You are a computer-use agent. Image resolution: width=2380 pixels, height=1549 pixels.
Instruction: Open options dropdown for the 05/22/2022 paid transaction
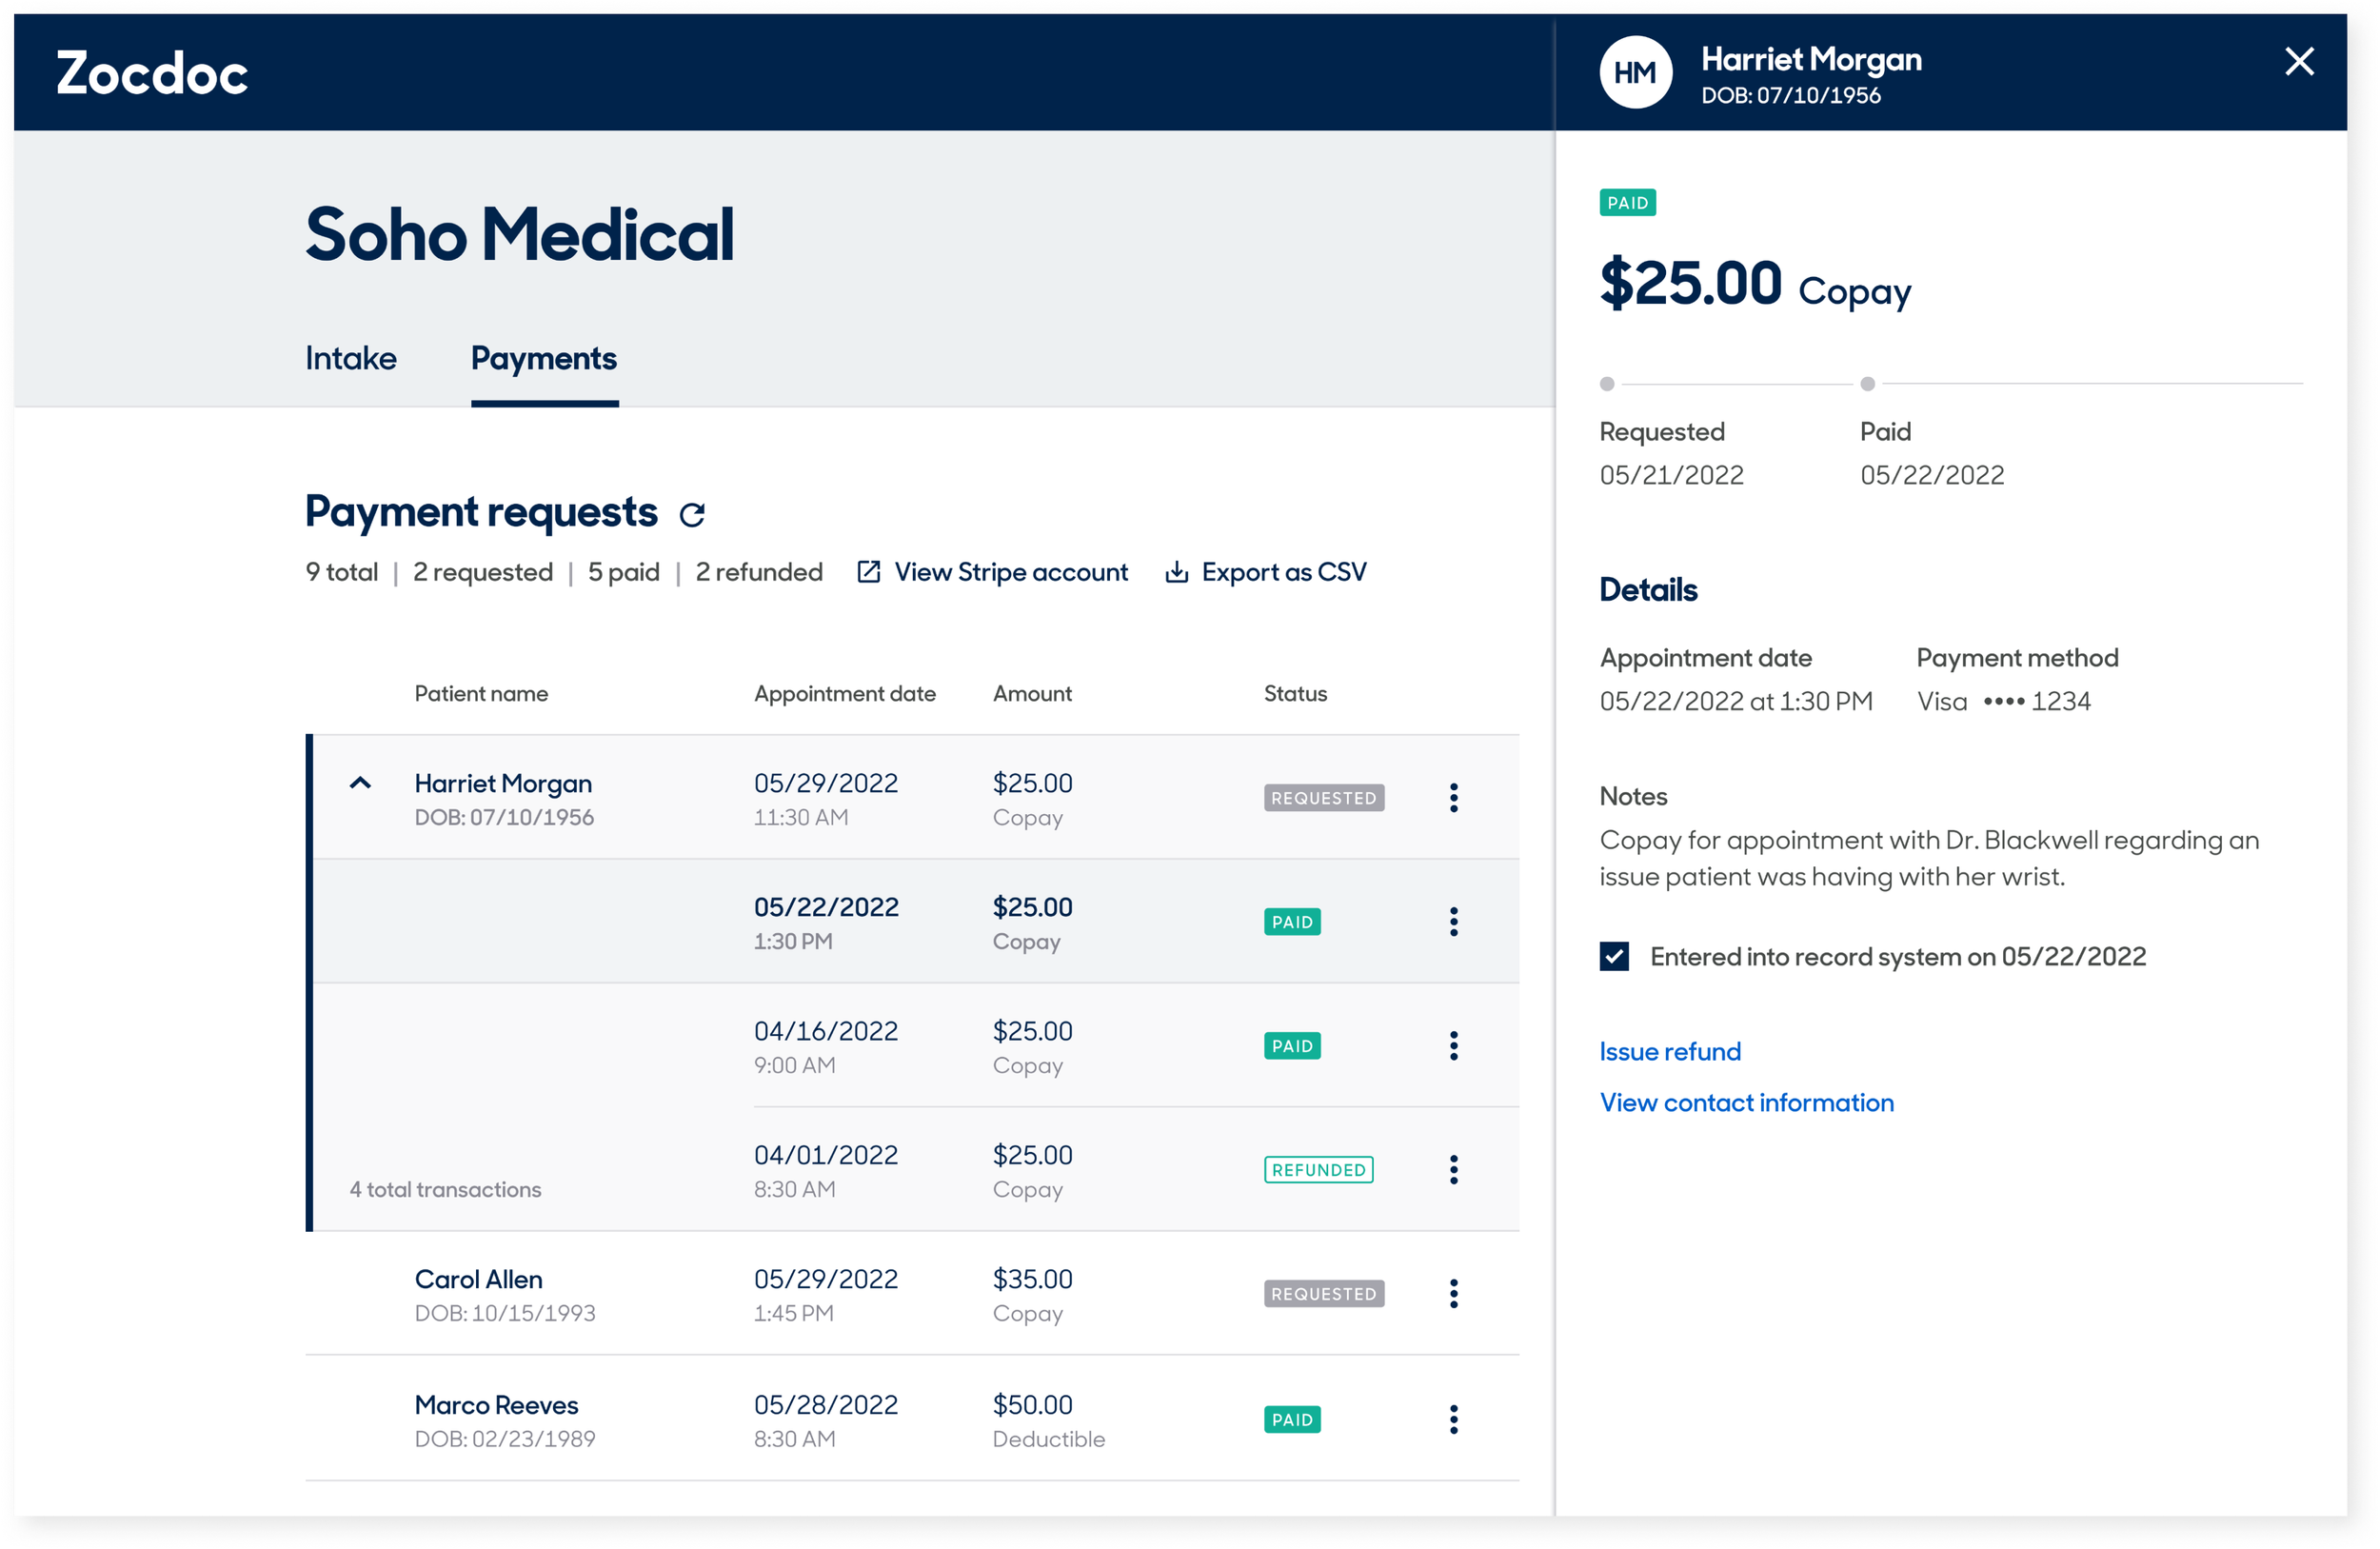(1453, 922)
